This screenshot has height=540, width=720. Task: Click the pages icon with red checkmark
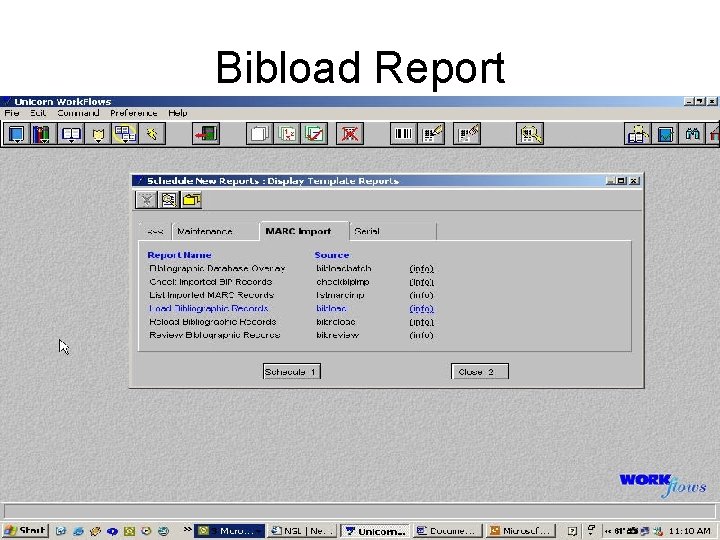[x=314, y=134]
